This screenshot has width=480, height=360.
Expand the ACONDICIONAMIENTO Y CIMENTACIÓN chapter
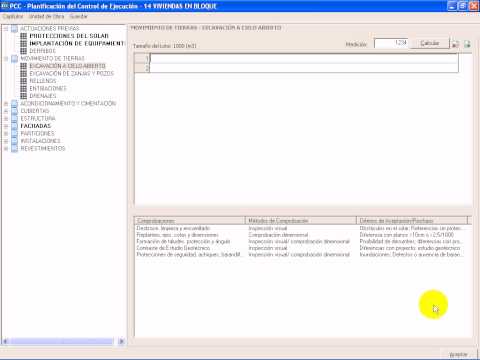(6, 104)
